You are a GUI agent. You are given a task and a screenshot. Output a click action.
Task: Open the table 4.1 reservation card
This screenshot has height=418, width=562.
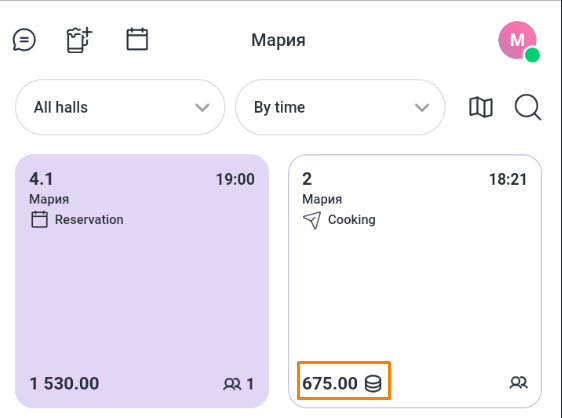point(142,281)
